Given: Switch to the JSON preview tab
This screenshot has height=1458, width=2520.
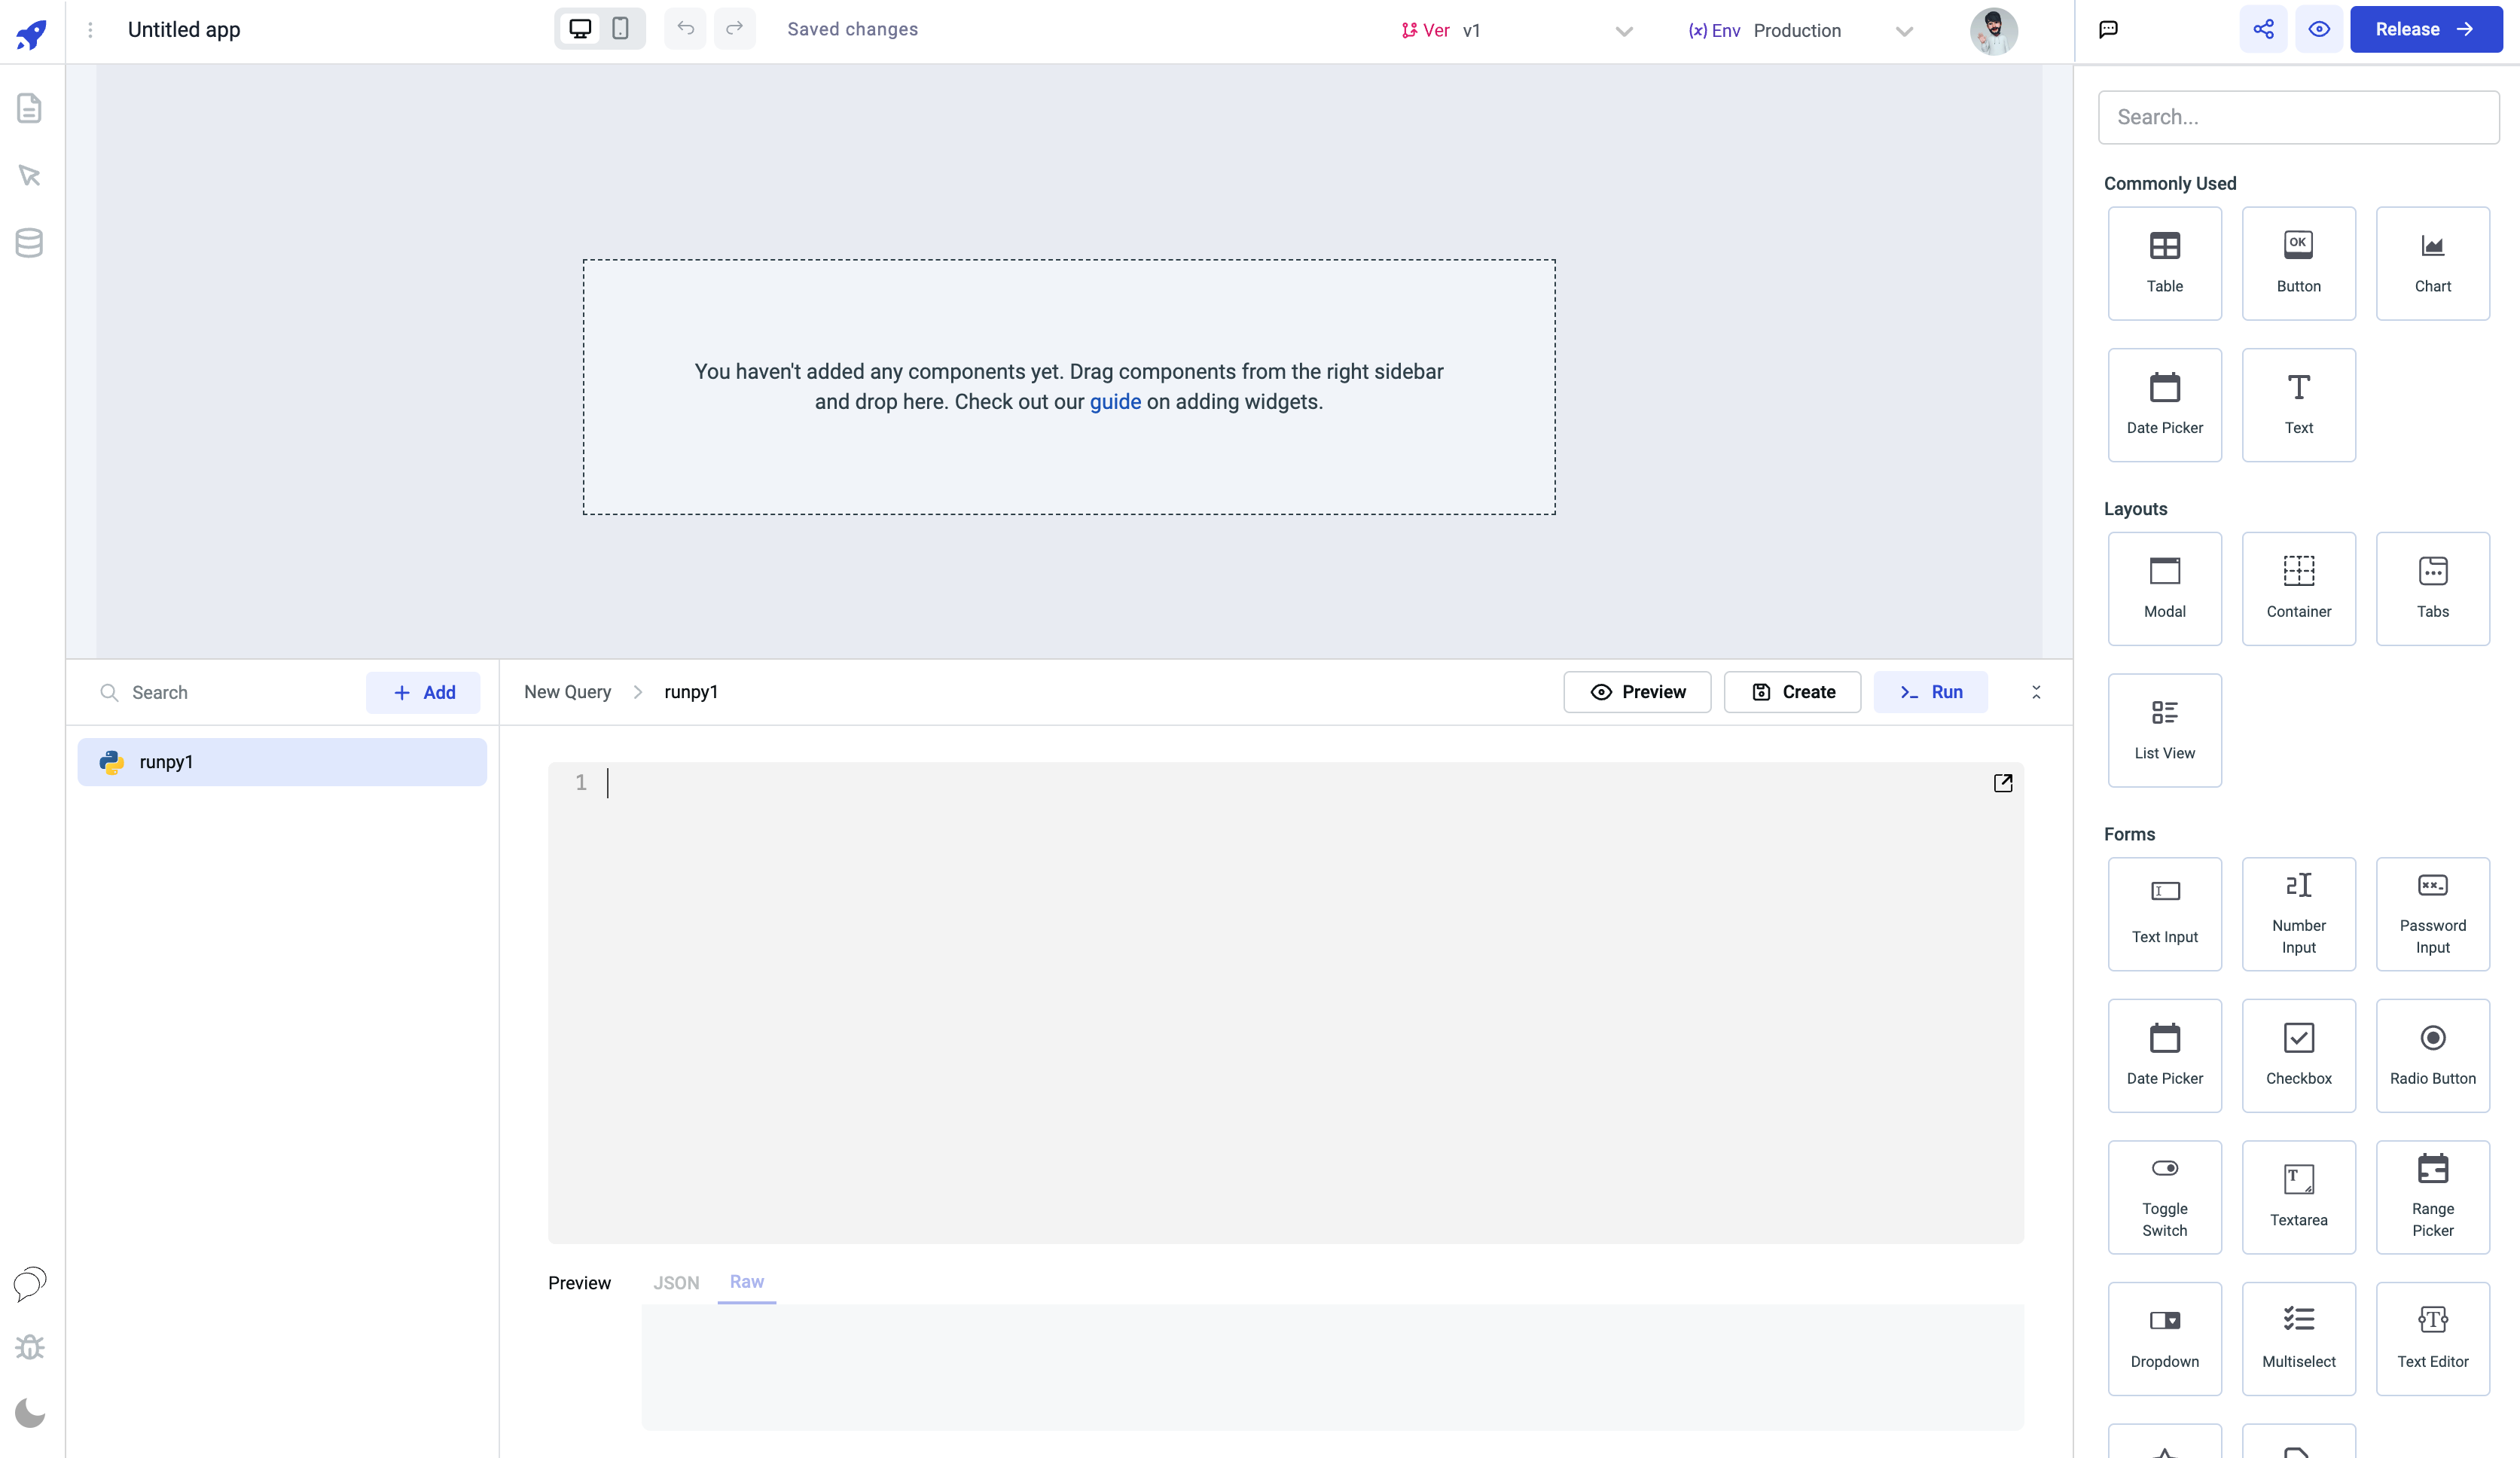Looking at the screenshot, I should click(x=676, y=1283).
